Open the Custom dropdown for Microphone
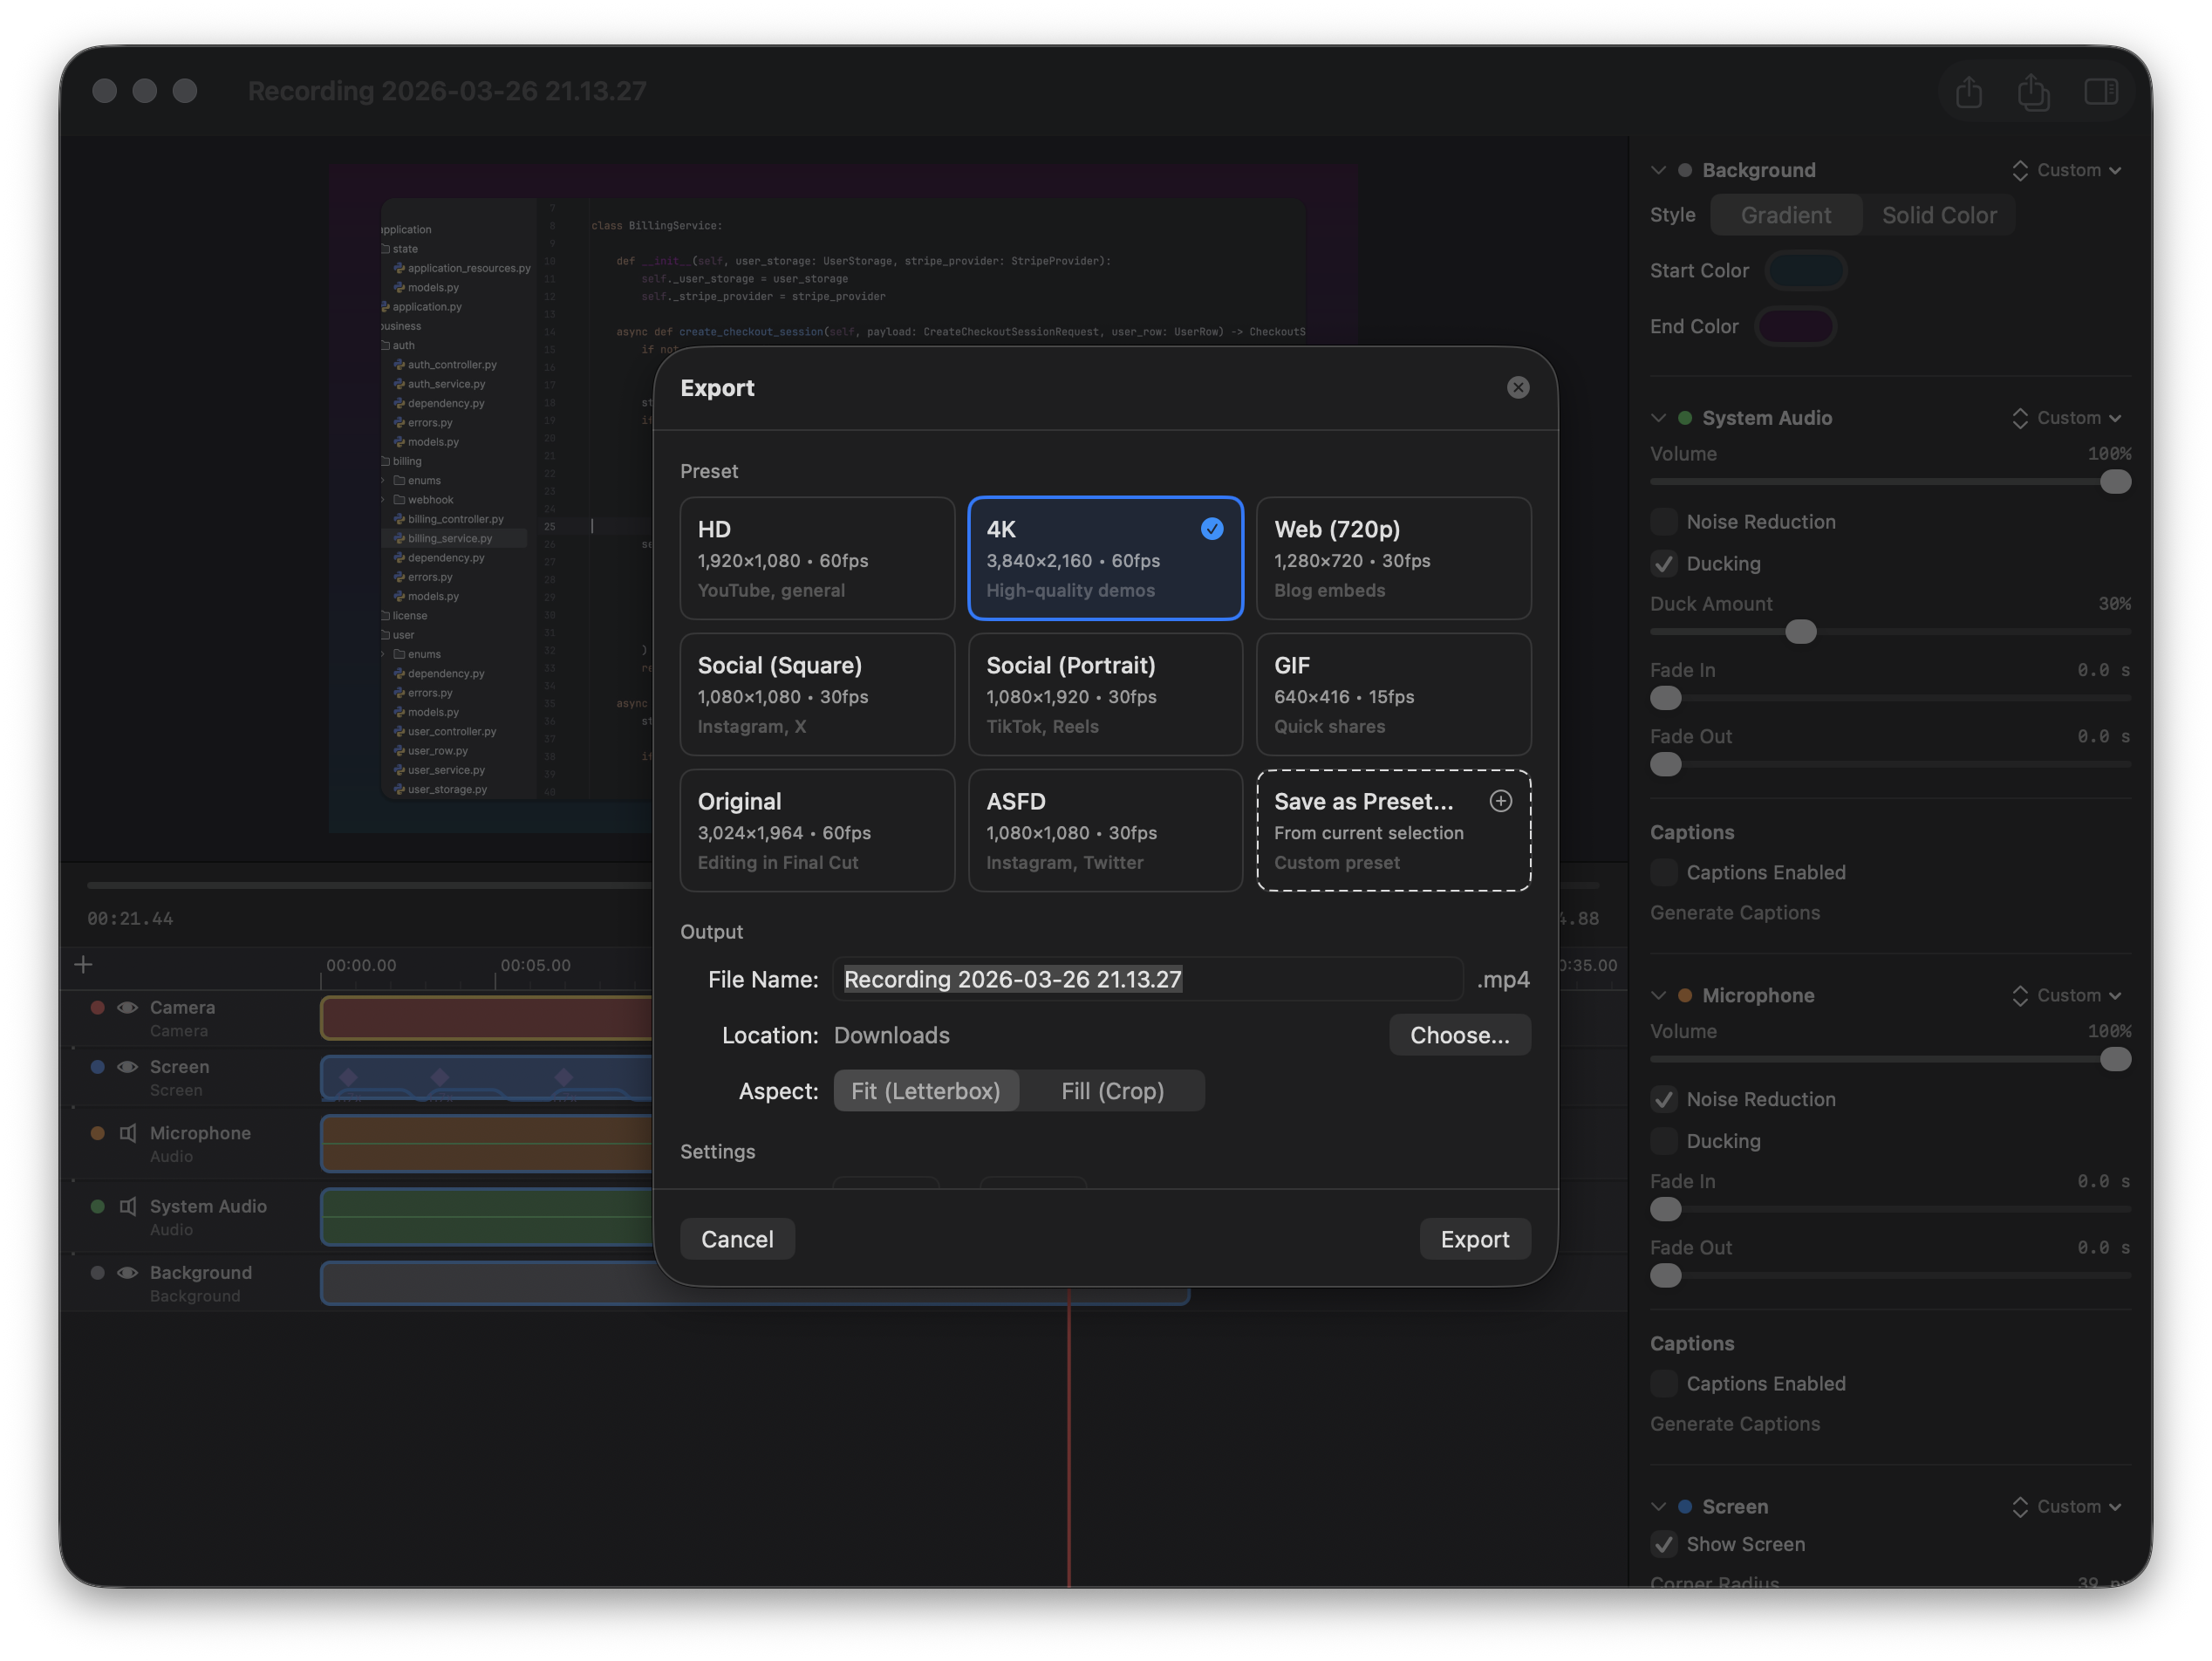 pos(2067,995)
